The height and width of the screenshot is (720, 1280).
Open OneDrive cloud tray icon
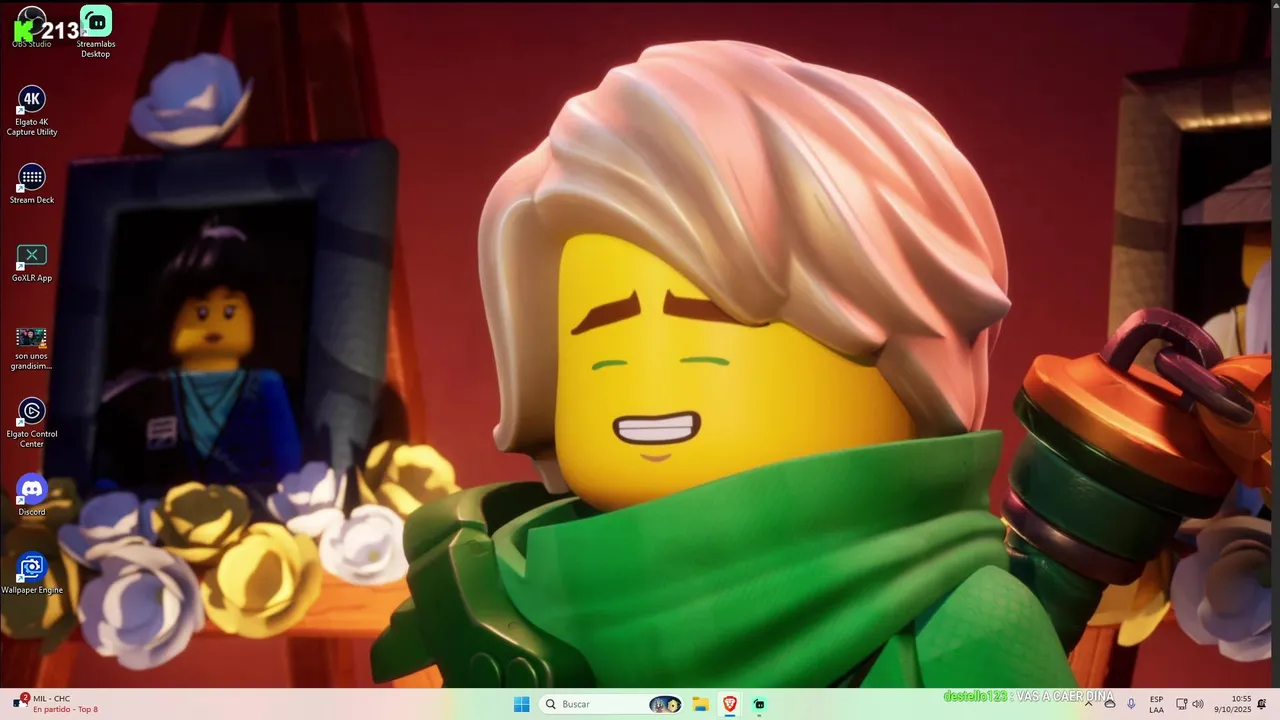pyautogui.click(x=1110, y=704)
